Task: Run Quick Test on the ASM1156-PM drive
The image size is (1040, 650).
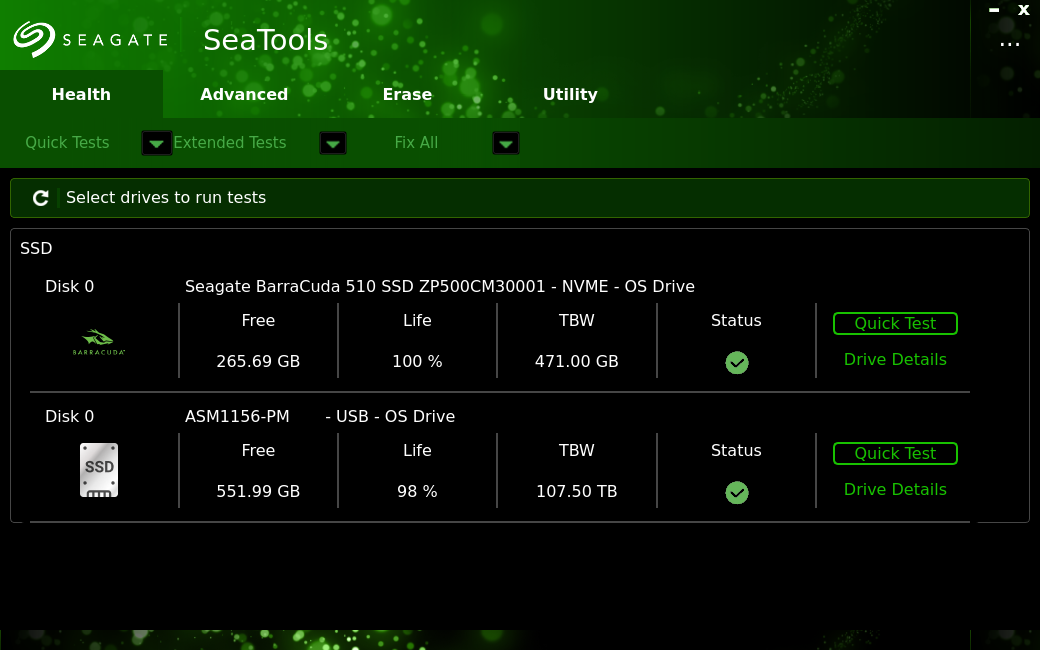Action: click(x=895, y=453)
